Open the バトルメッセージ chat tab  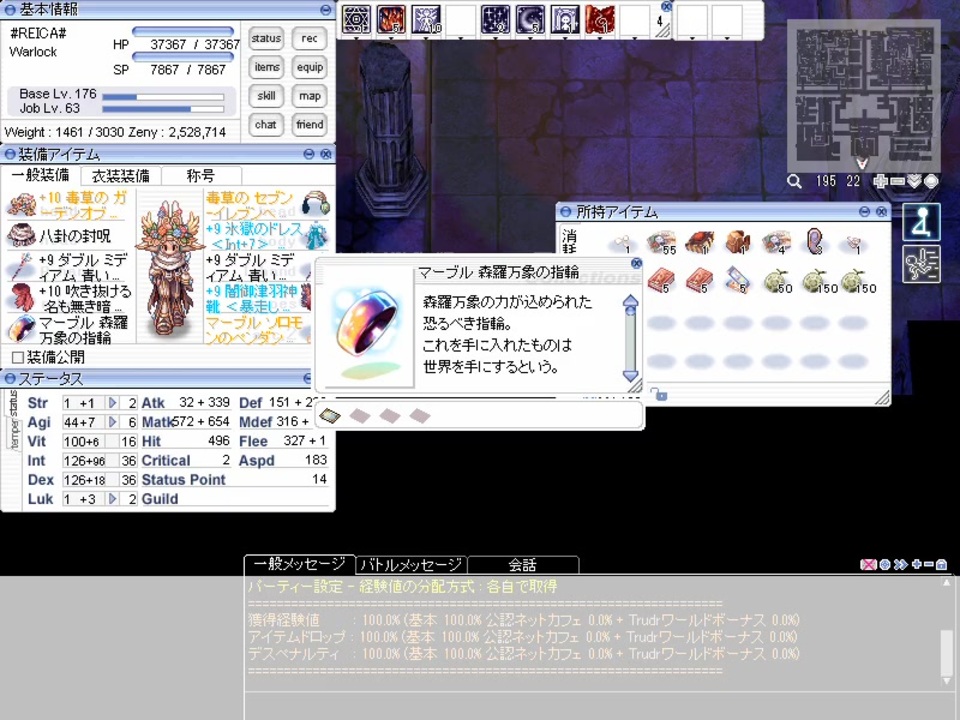tap(411, 564)
